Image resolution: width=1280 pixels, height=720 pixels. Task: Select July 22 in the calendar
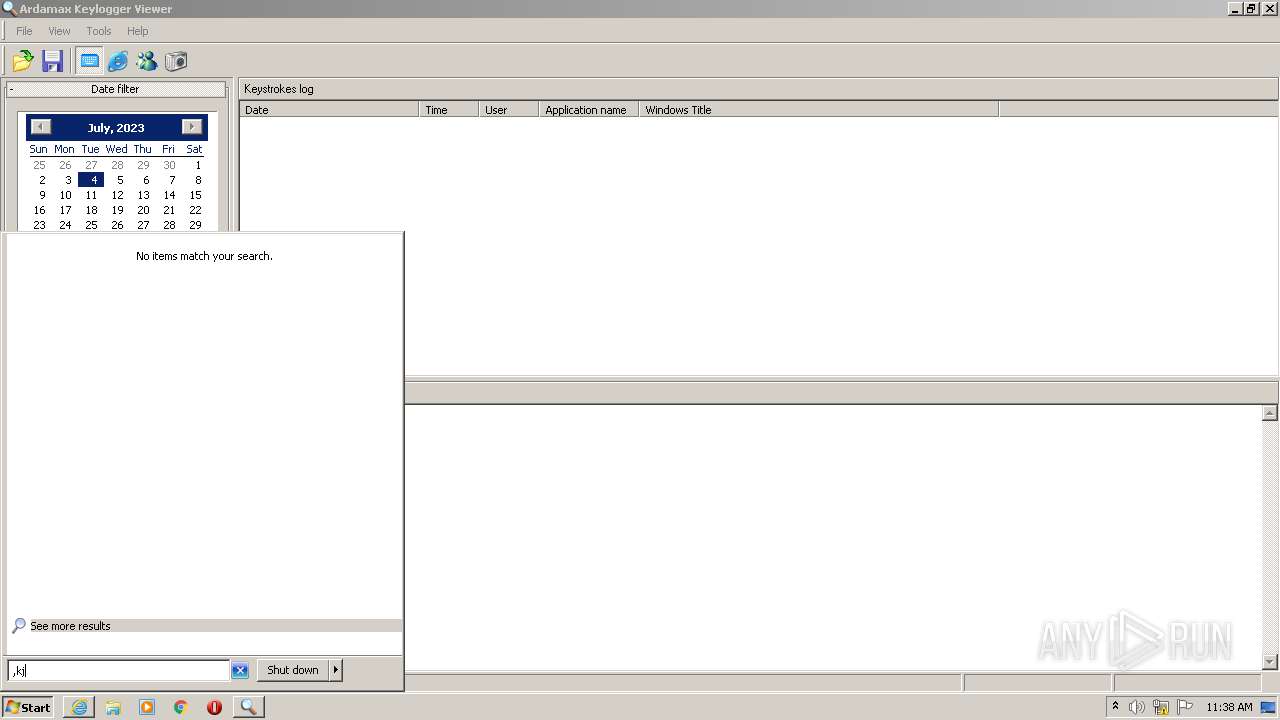[195, 210]
